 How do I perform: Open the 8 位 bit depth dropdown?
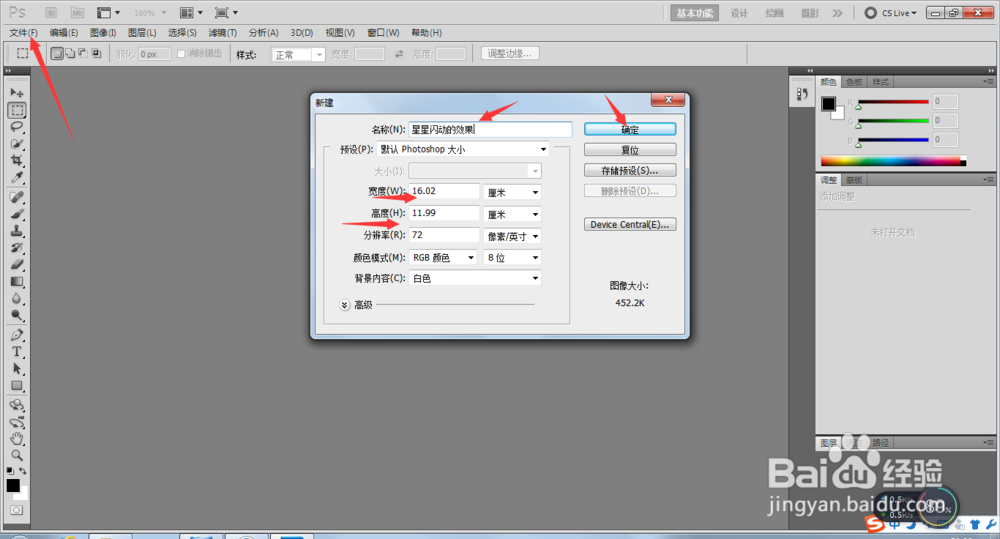tap(512, 258)
